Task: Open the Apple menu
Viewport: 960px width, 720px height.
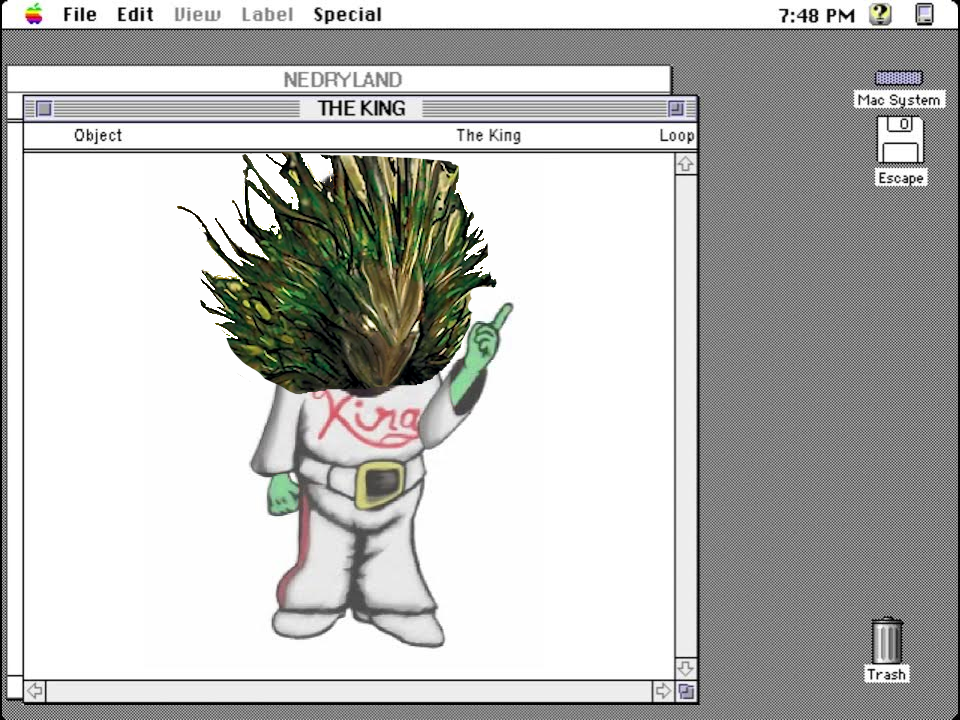Action: coord(34,14)
